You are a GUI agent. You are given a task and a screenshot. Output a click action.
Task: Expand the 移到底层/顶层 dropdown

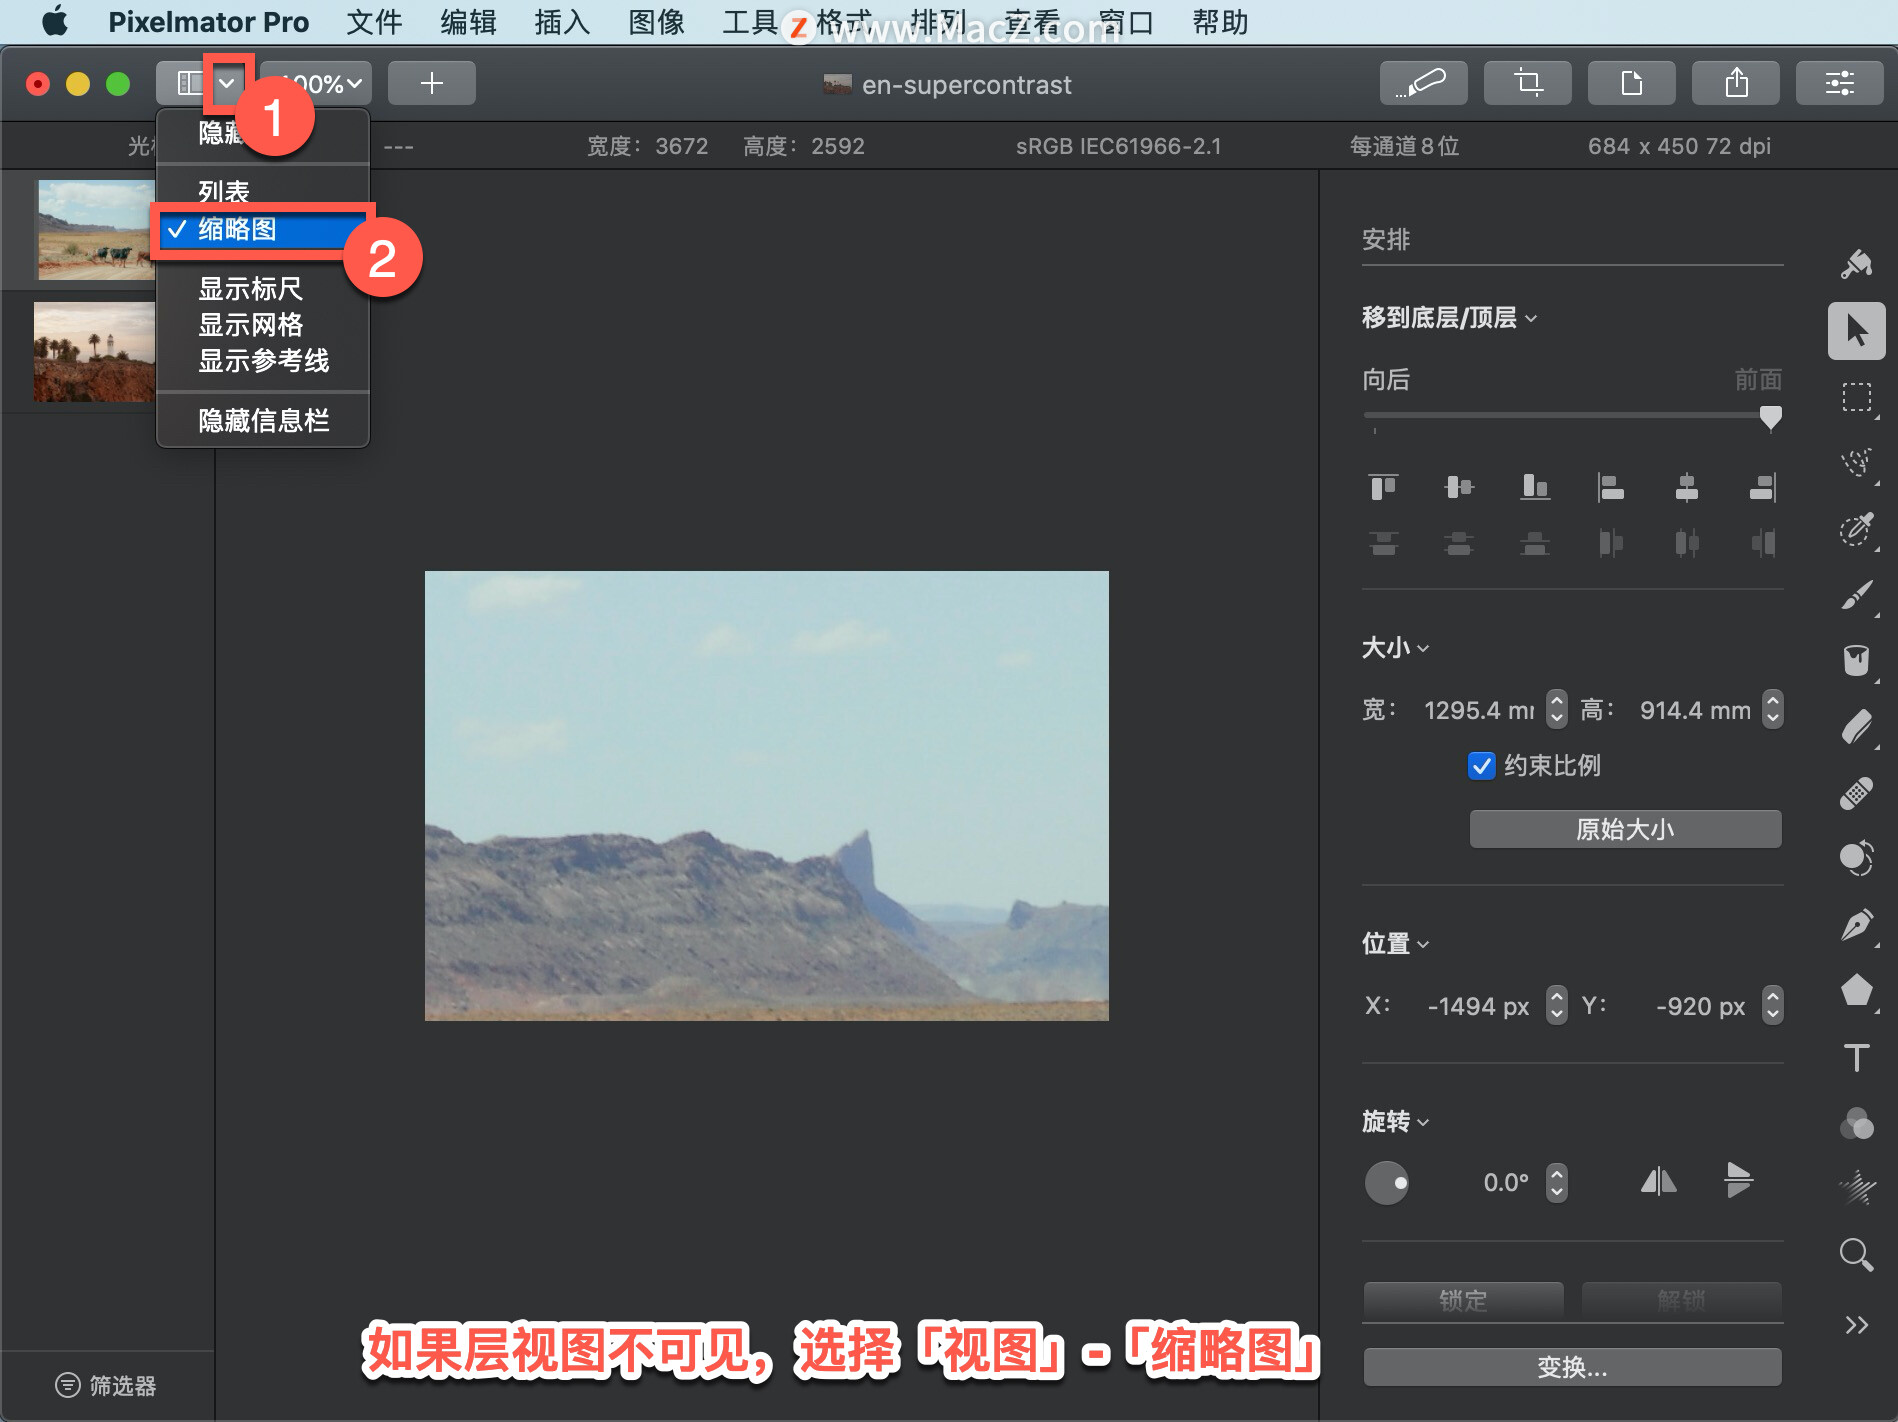click(1450, 318)
